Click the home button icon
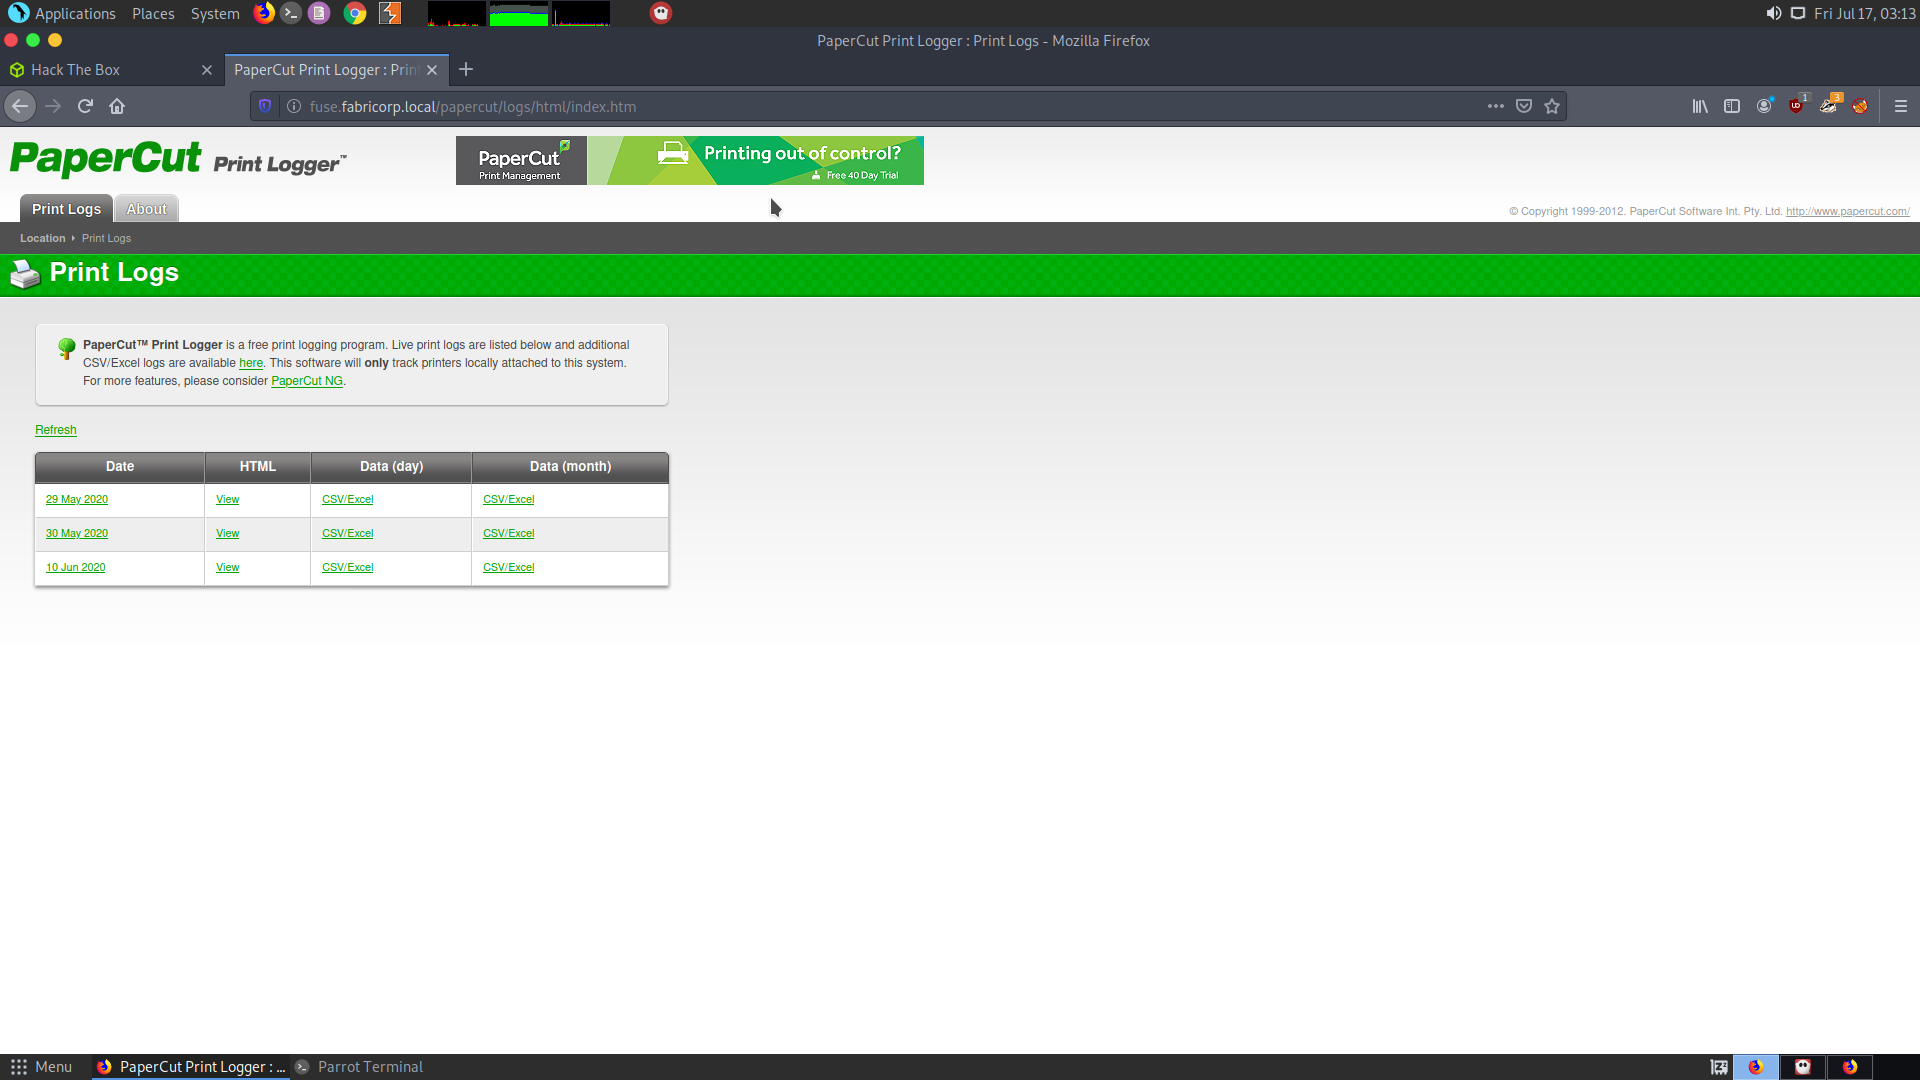 point(117,106)
